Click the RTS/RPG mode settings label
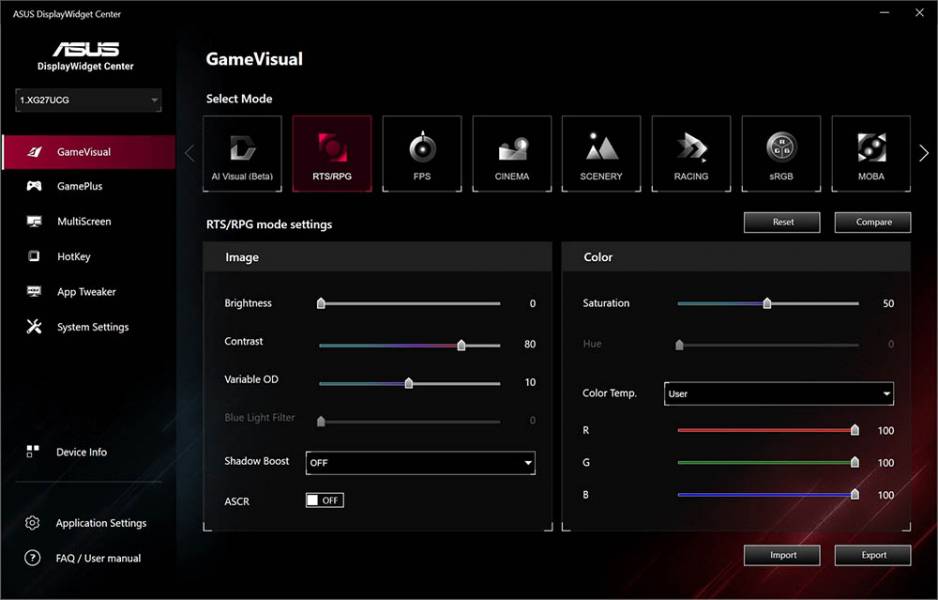The width and height of the screenshot is (938, 600). [269, 224]
